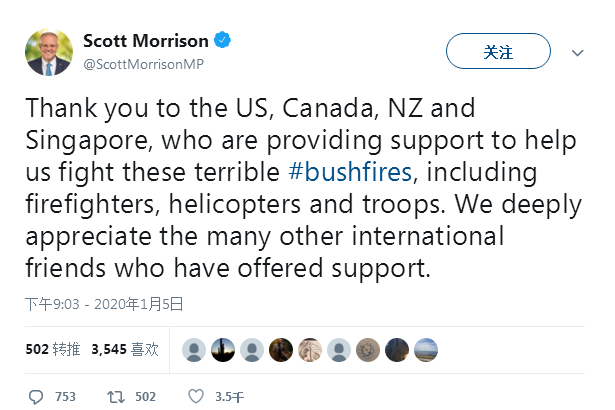The image size is (615, 410).
Task: Click the 3.5千 like count
Action: pyautogui.click(x=229, y=396)
